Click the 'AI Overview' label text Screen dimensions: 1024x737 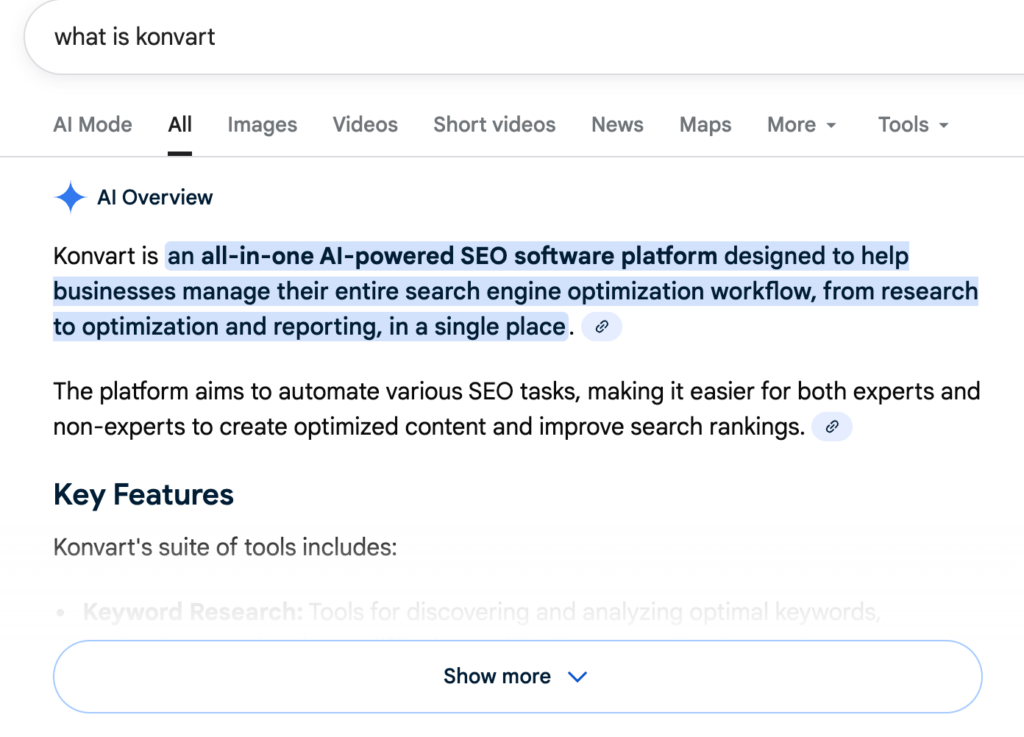coord(155,198)
